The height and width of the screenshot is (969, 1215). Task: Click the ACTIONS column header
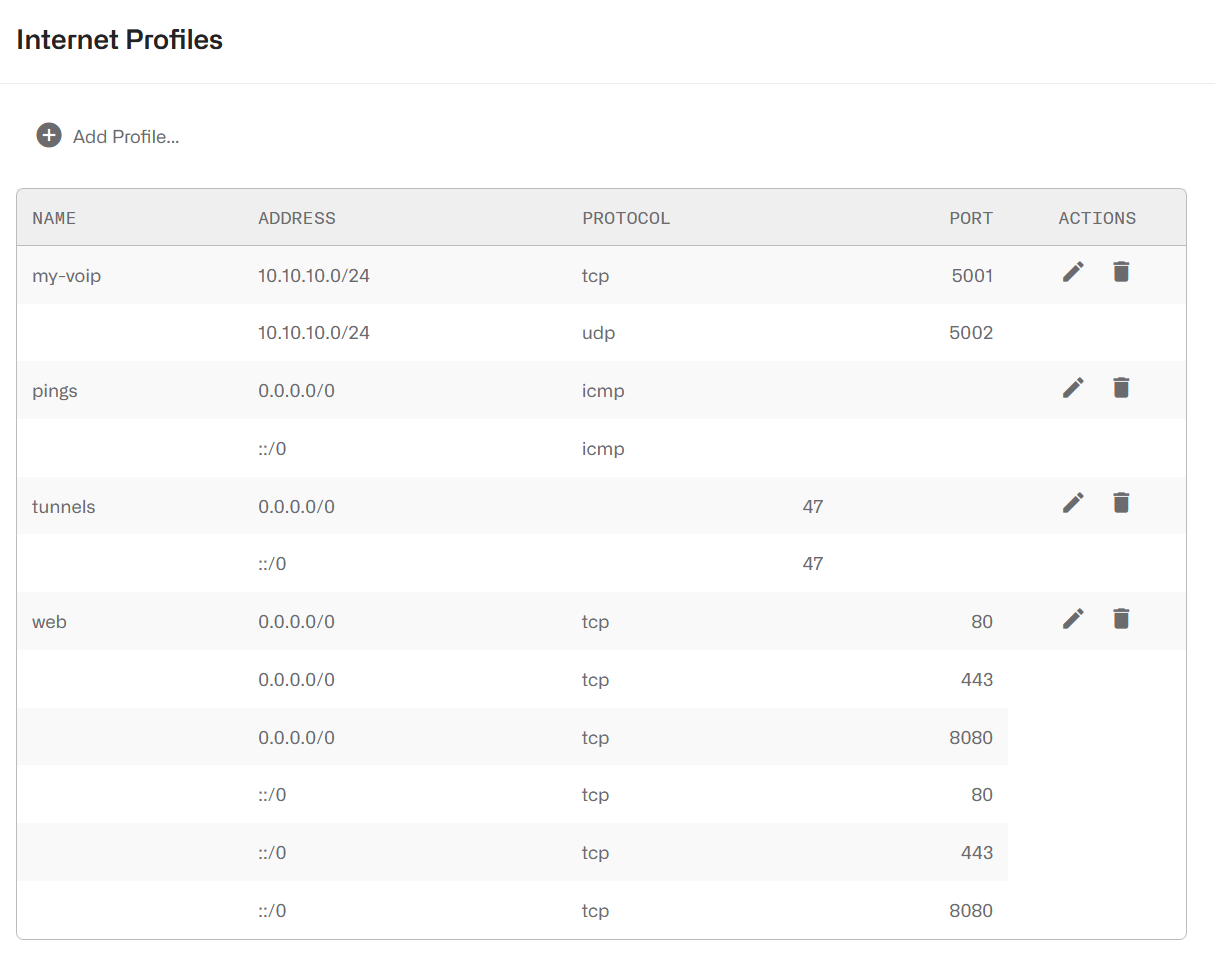pos(1097,217)
